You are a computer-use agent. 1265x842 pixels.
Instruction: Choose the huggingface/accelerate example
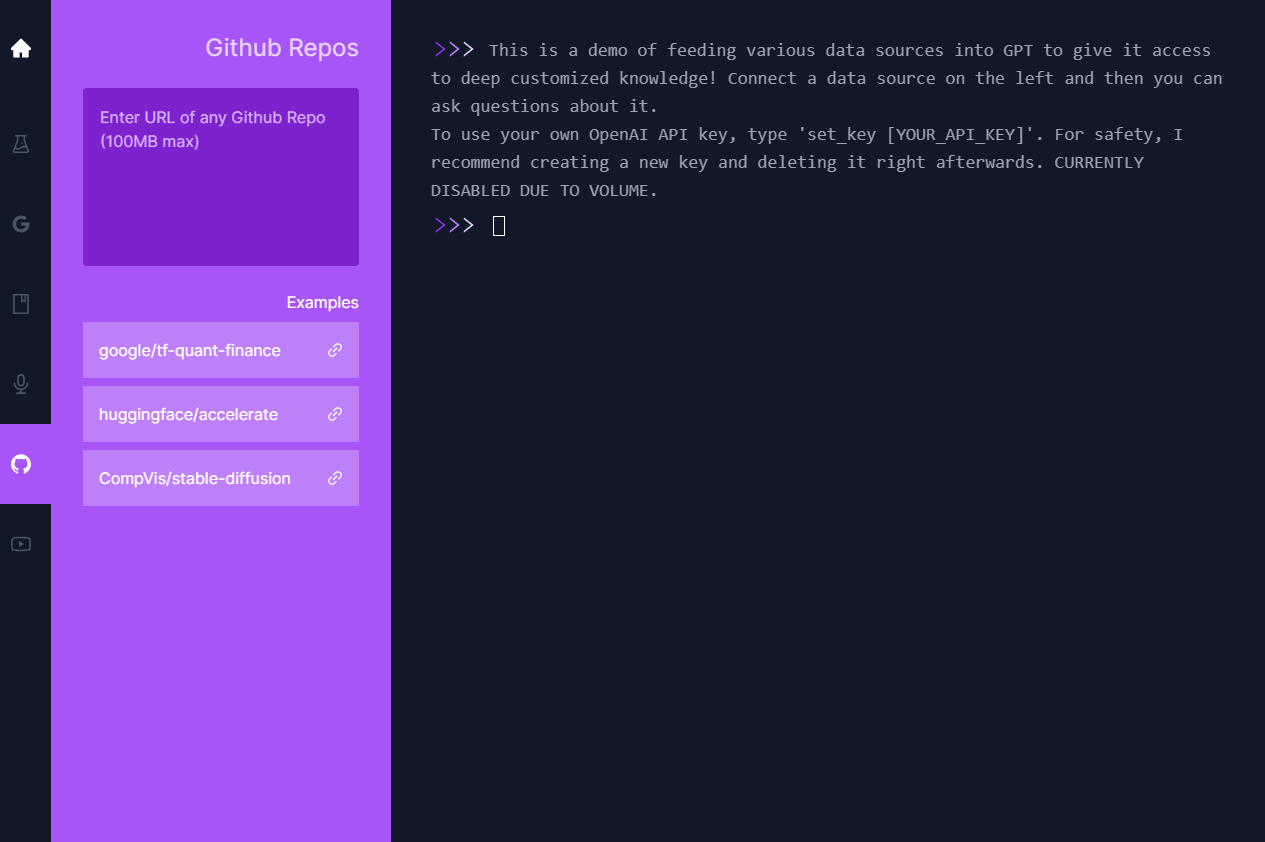[x=221, y=414]
